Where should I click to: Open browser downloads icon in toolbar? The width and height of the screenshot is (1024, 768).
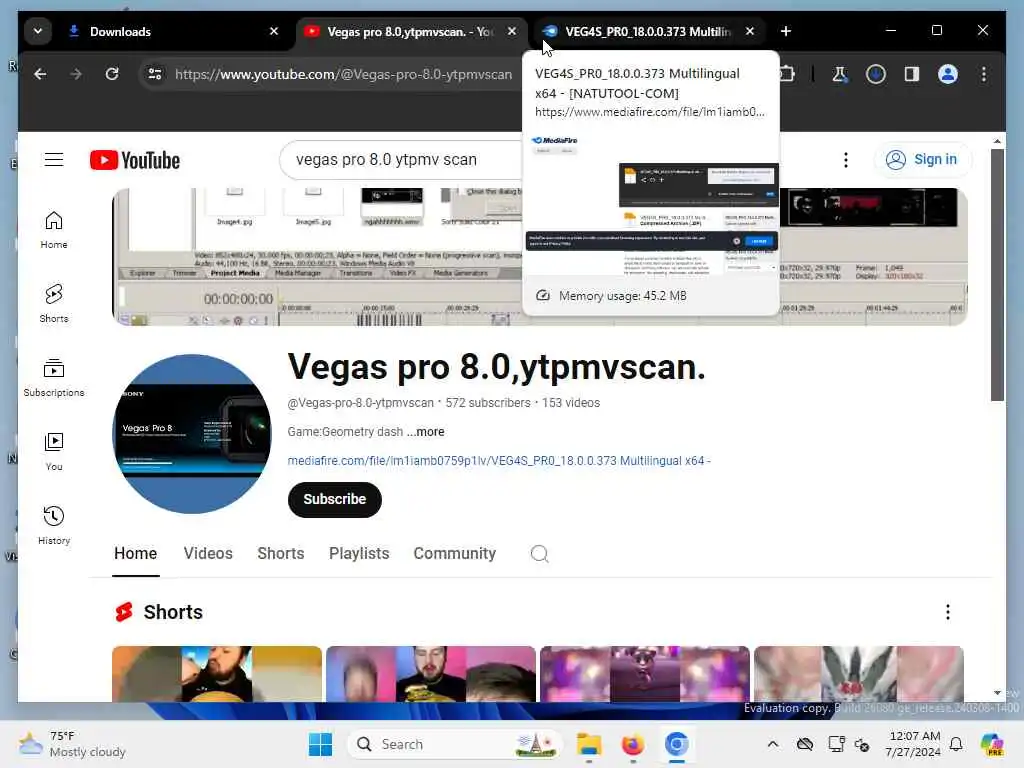tap(876, 74)
